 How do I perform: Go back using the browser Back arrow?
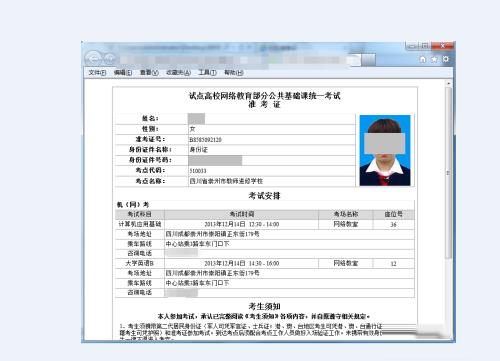pos(94,59)
